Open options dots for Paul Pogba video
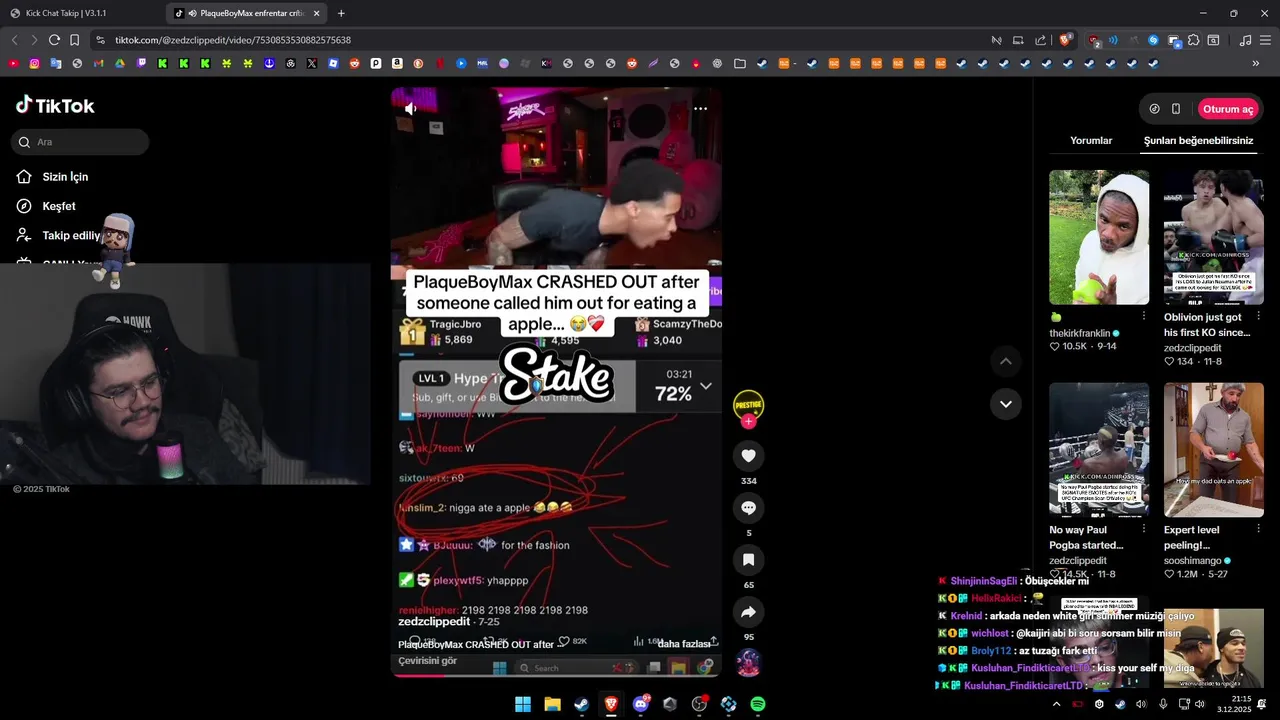This screenshot has height=720, width=1280. [1143, 529]
